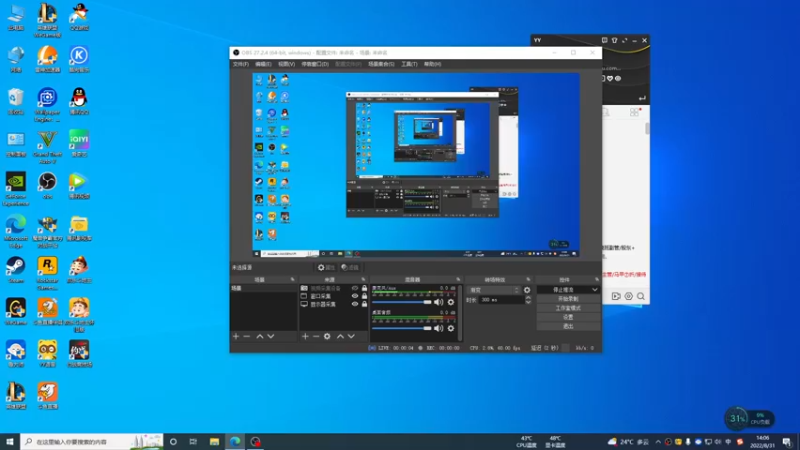
Task: Open the Edit menu in OBS
Action: (x=263, y=64)
